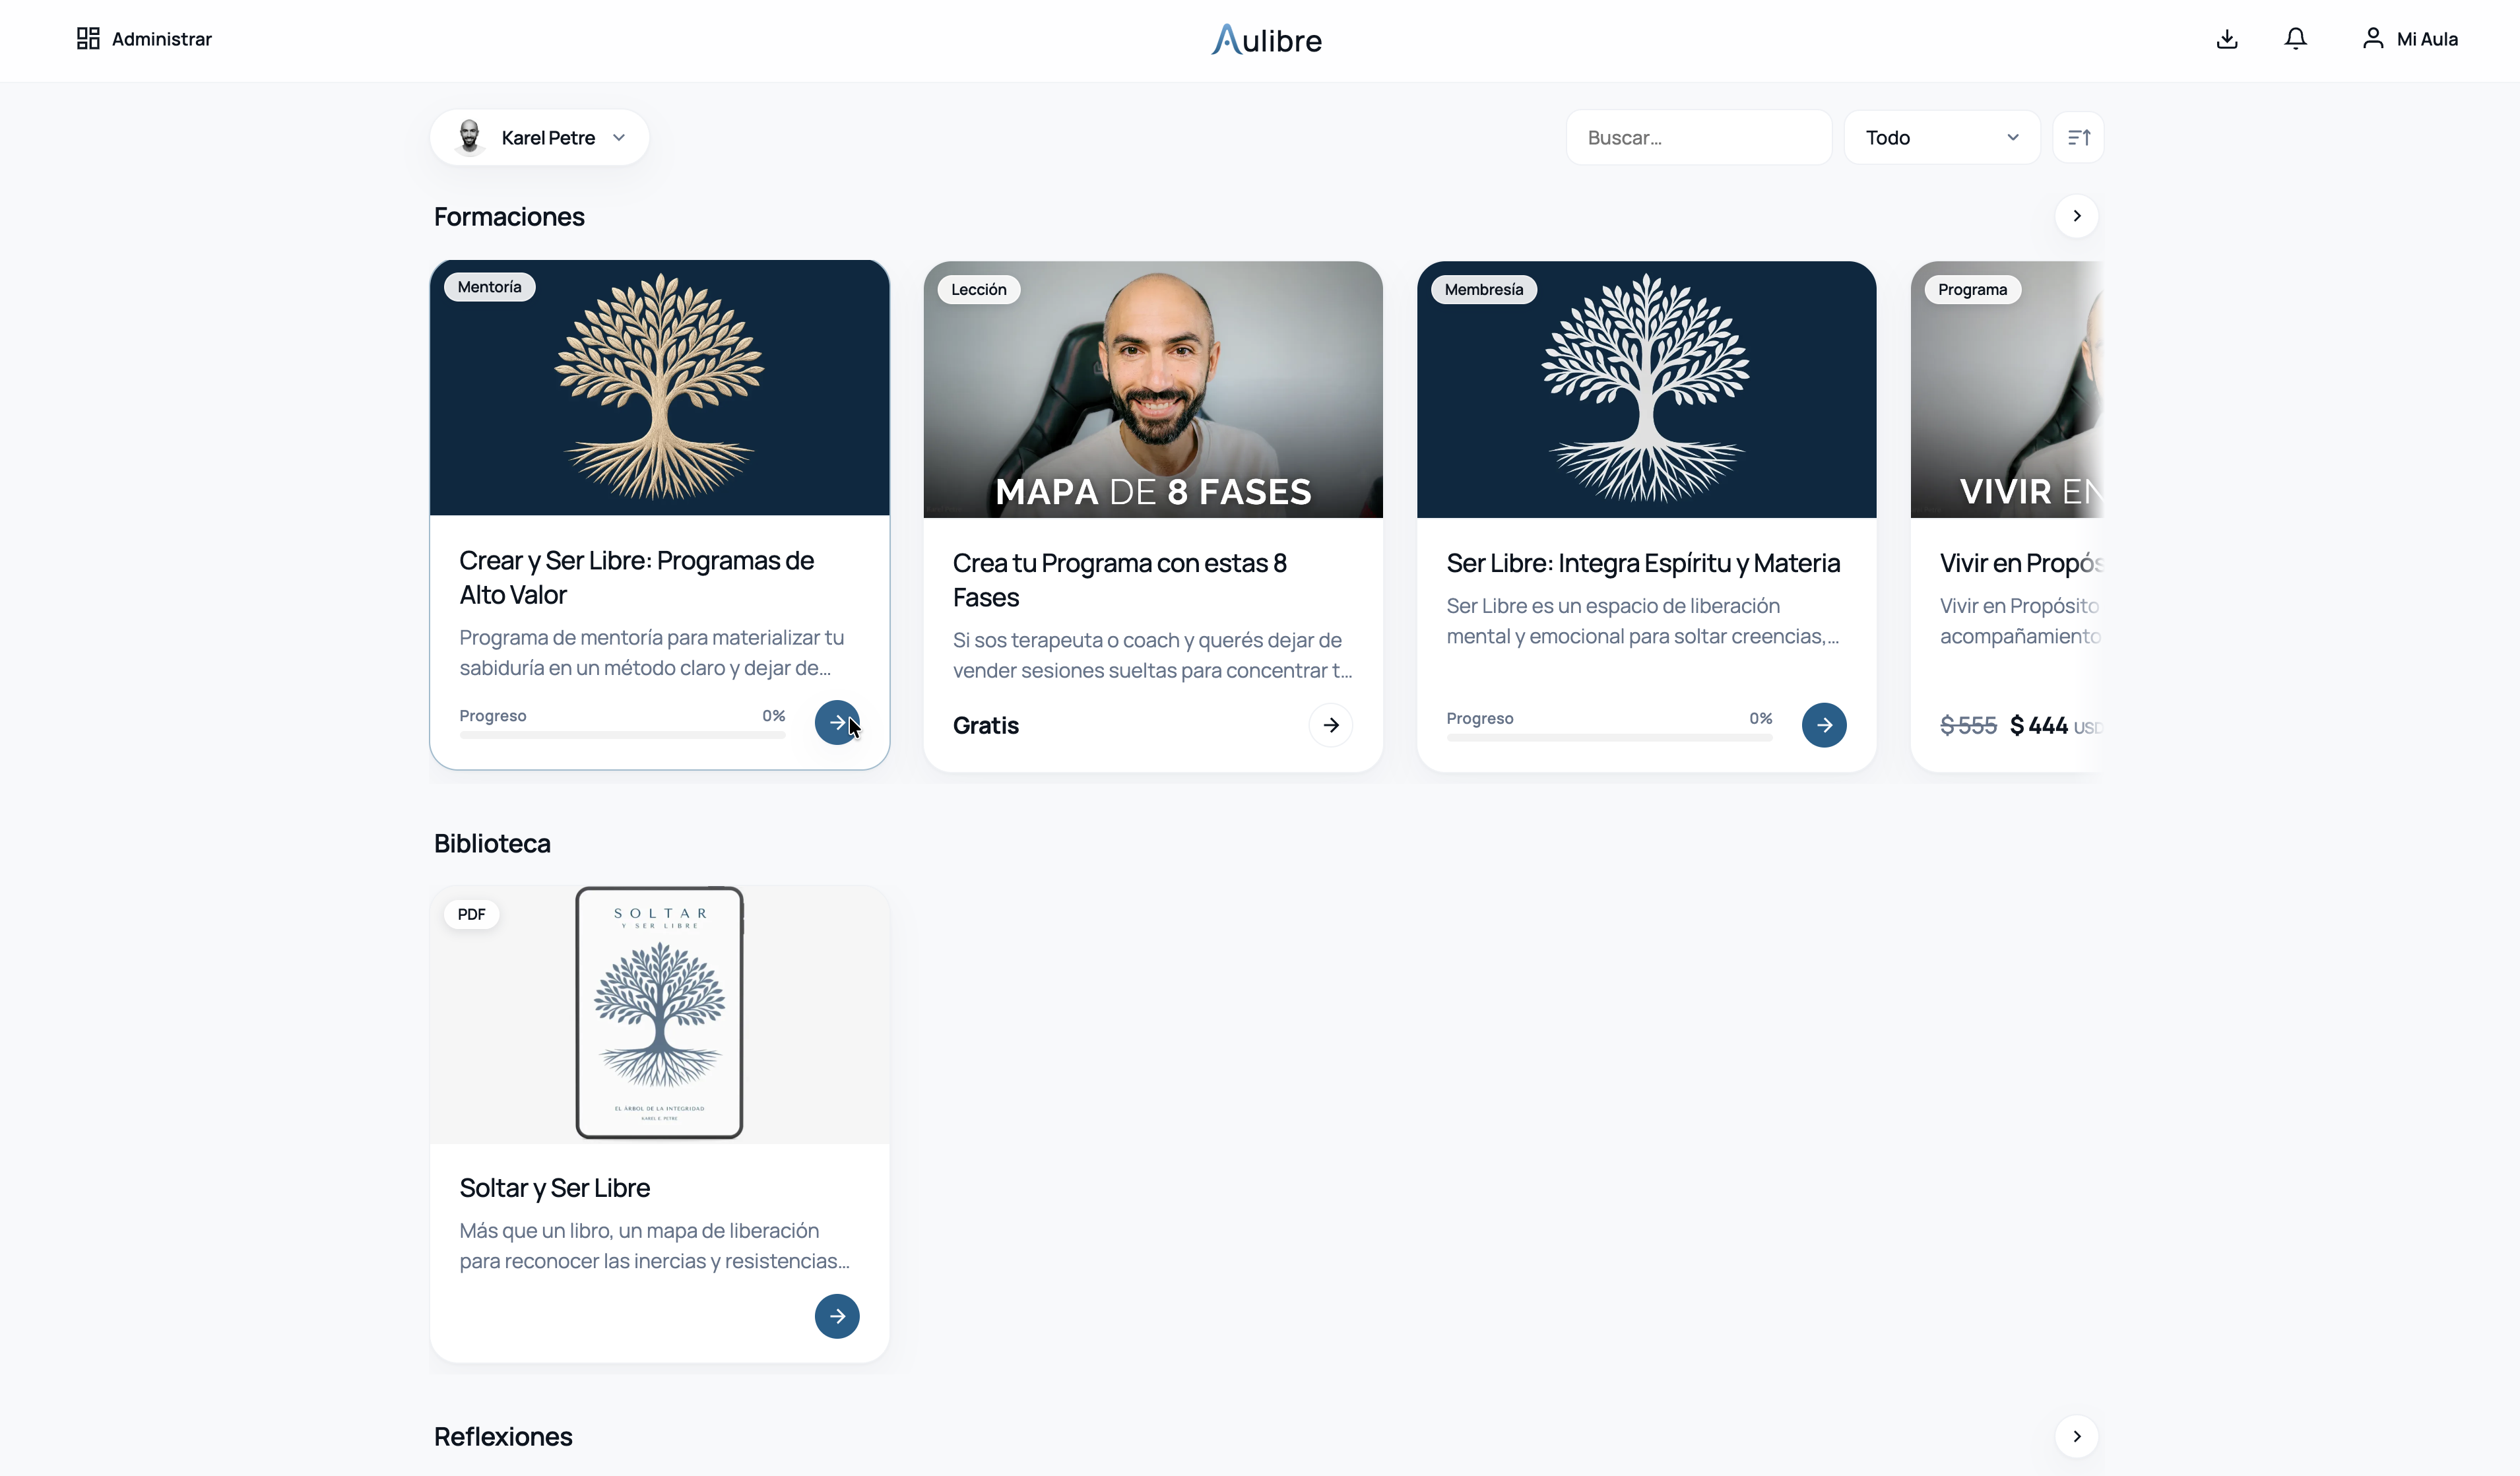This screenshot has width=2520, height=1476.
Task: Select the white tree membresía thumbnail
Action: tap(1647, 390)
